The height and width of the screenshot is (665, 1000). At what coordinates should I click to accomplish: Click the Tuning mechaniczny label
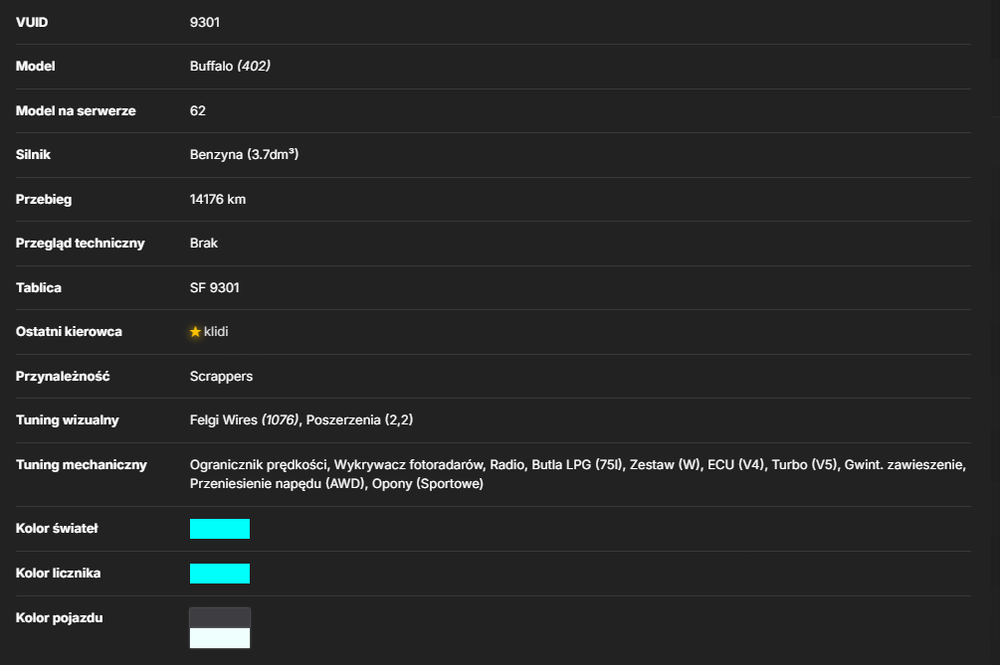(x=82, y=465)
